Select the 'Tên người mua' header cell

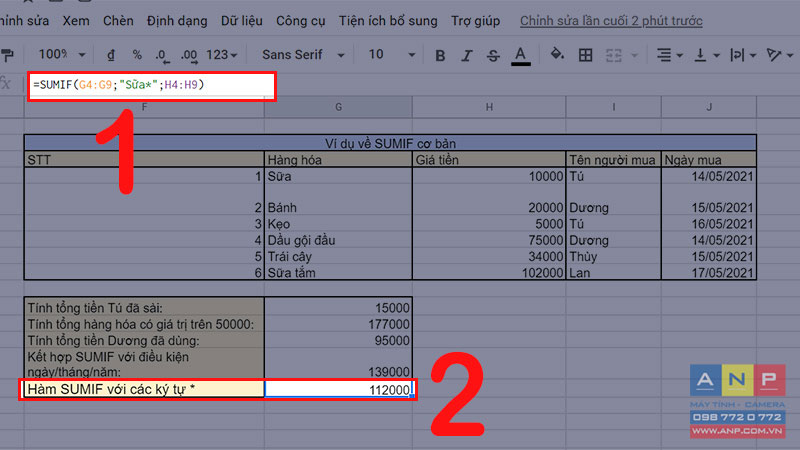point(613,160)
